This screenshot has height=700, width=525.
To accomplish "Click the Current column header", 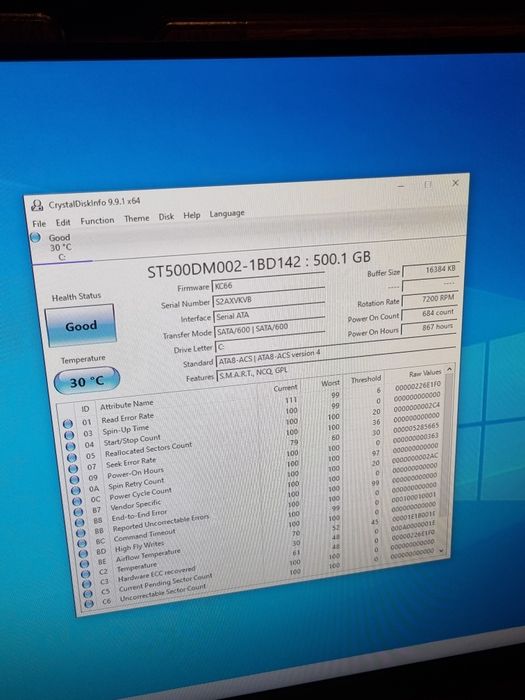I will [285, 388].
